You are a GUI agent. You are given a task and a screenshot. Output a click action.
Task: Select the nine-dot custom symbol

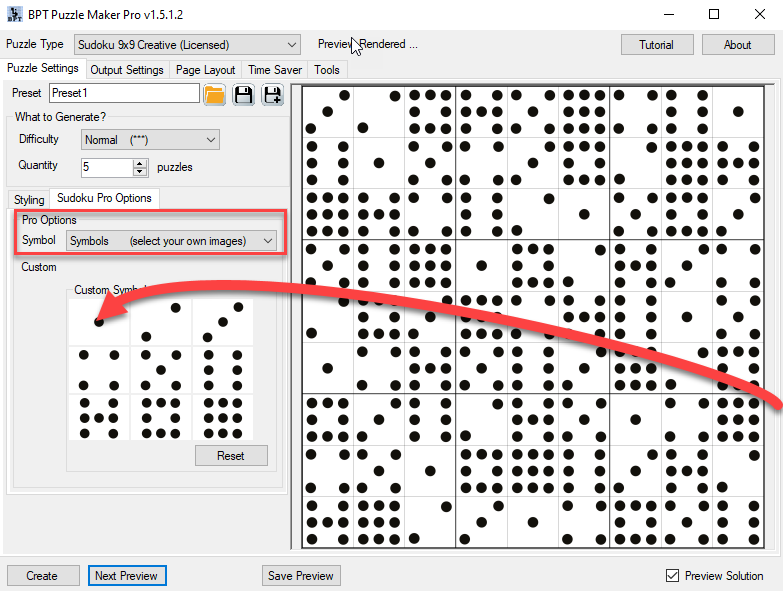click(222, 417)
